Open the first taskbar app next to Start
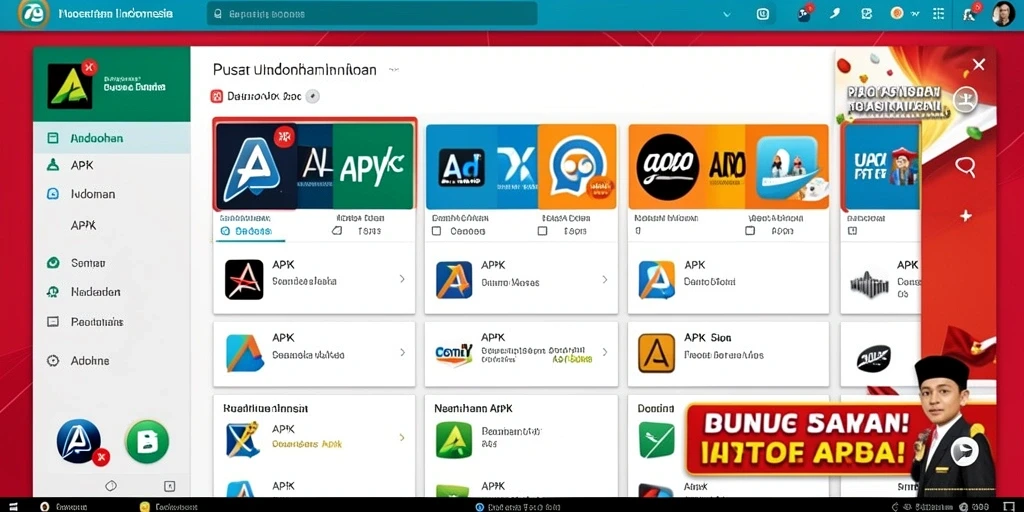This screenshot has height=512, width=1024. [64, 506]
